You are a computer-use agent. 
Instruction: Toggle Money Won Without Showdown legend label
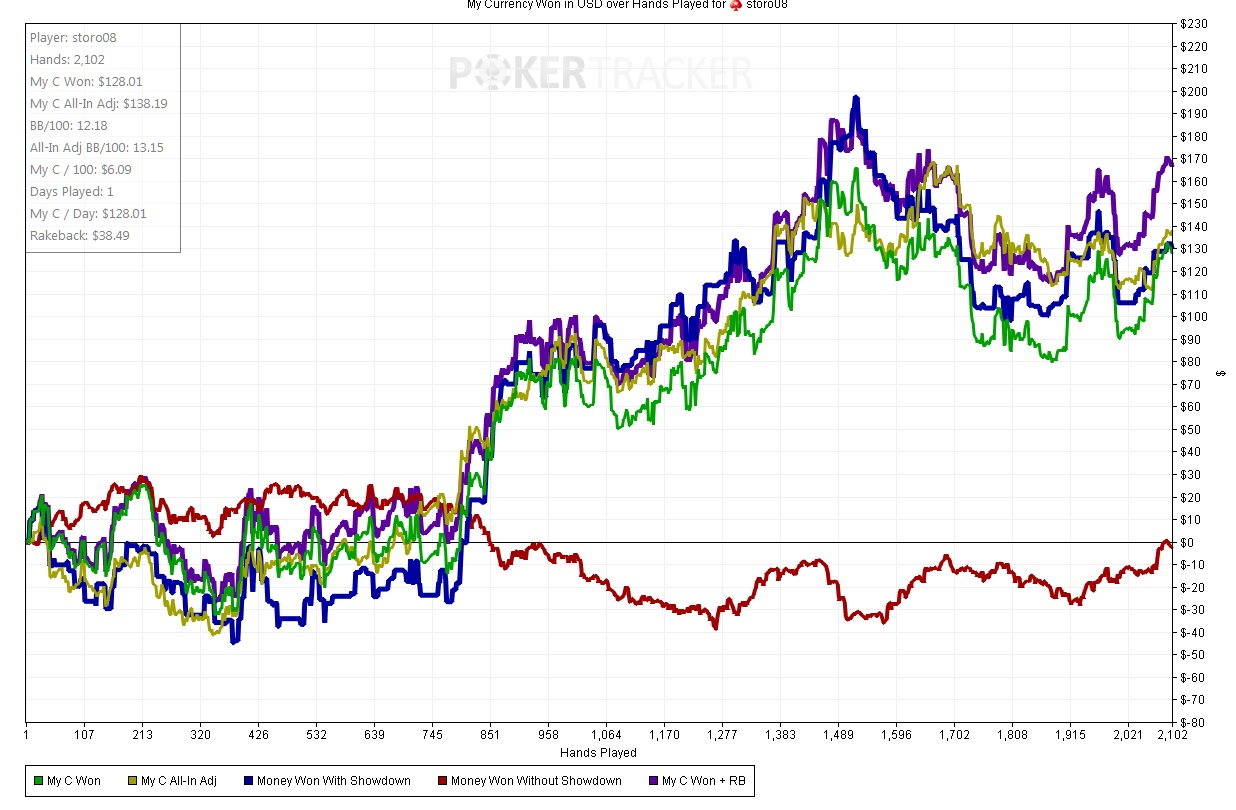click(536, 781)
